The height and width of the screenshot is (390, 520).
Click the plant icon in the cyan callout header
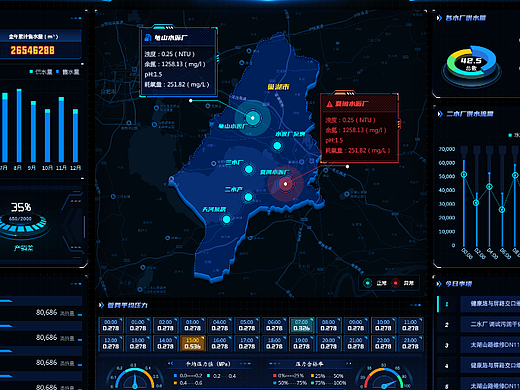(148, 38)
